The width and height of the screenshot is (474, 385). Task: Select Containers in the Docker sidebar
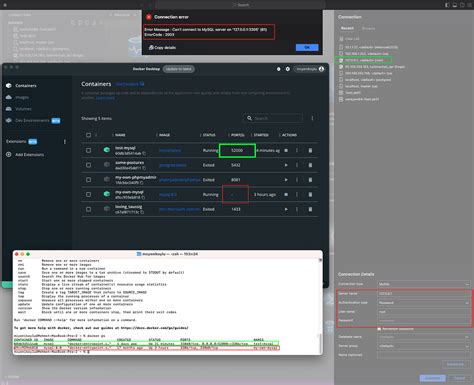point(21,86)
